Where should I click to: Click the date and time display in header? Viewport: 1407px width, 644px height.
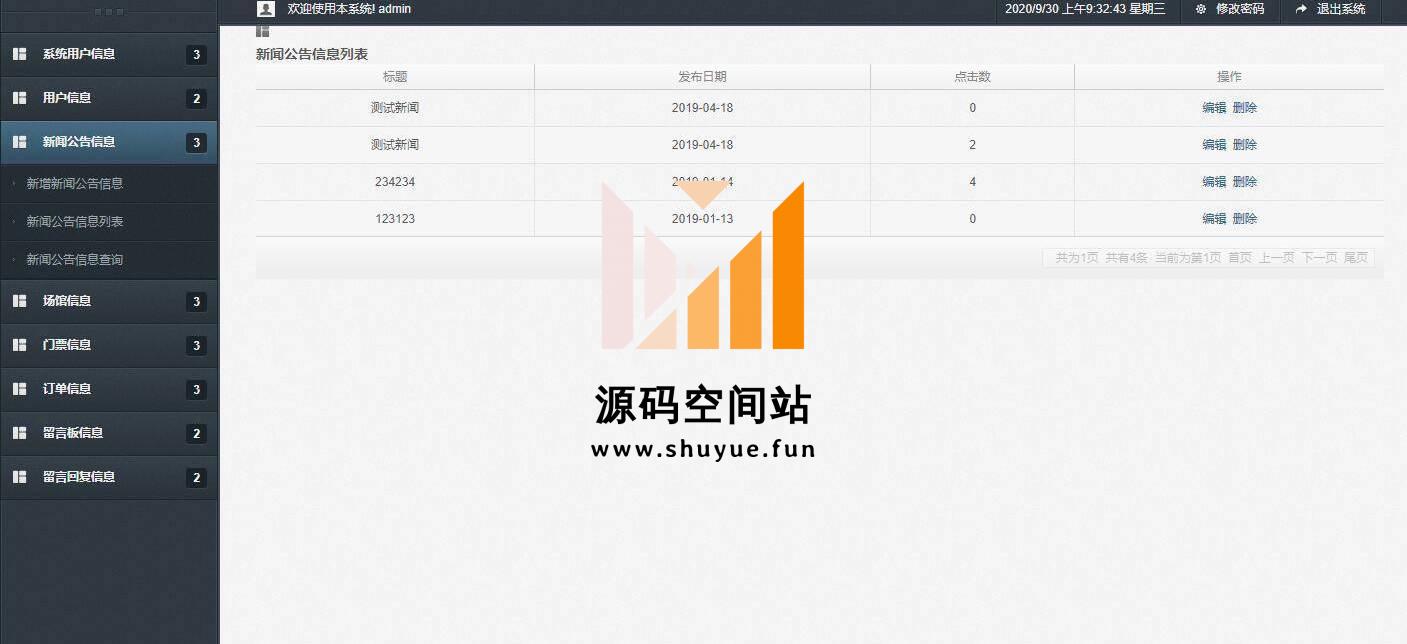pyautogui.click(x=1085, y=9)
